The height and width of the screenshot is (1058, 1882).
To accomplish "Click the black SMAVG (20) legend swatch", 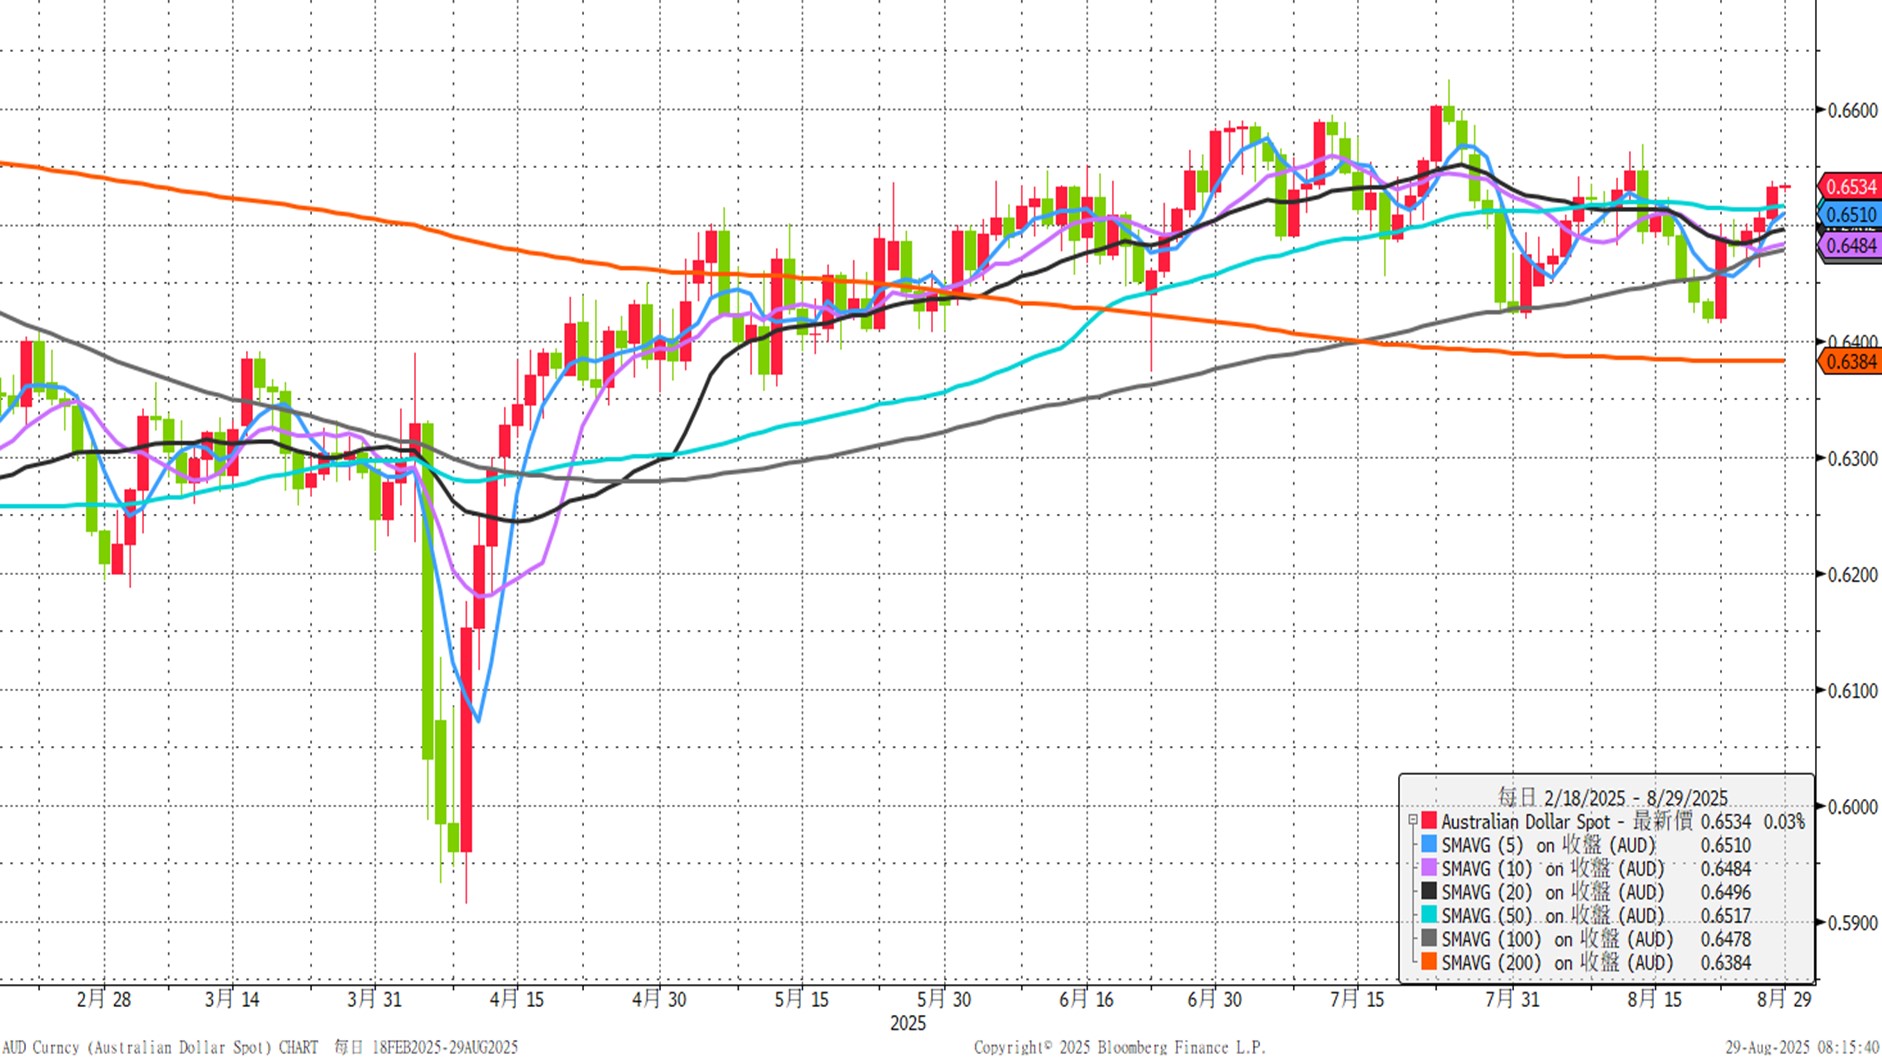I will pyautogui.click(x=1429, y=891).
